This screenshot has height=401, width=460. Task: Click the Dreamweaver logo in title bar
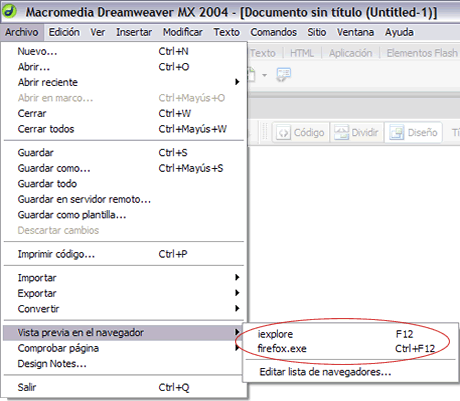click(9, 11)
